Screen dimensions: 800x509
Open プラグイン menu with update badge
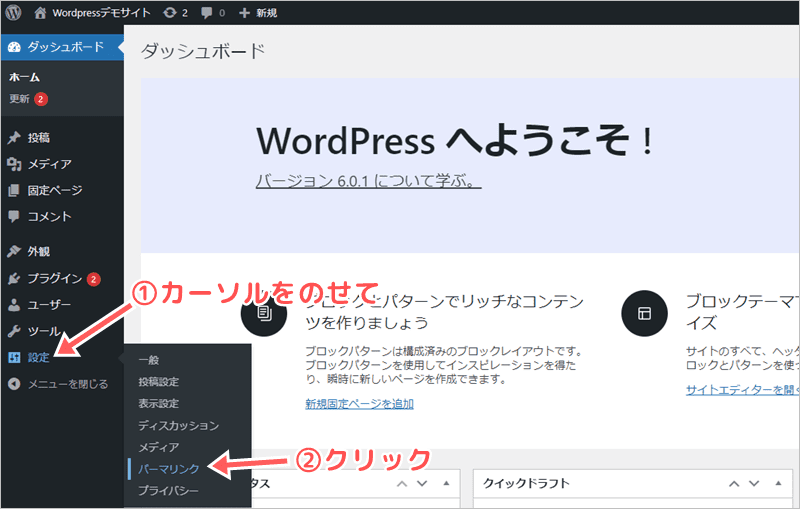pos(55,279)
